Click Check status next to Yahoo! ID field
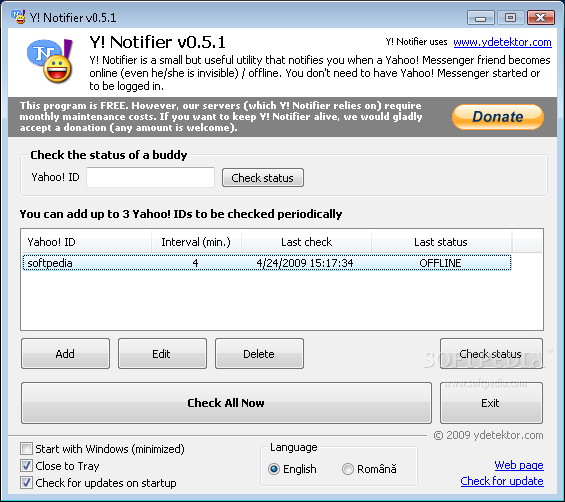 pyautogui.click(x=263, y=178)
